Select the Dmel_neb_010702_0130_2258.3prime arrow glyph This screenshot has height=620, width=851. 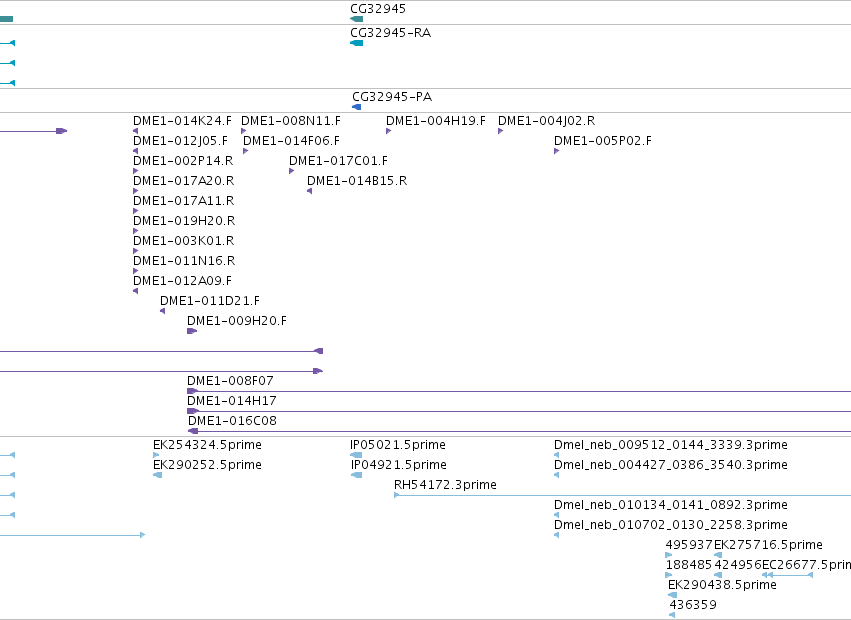click(x=556, y=535)
